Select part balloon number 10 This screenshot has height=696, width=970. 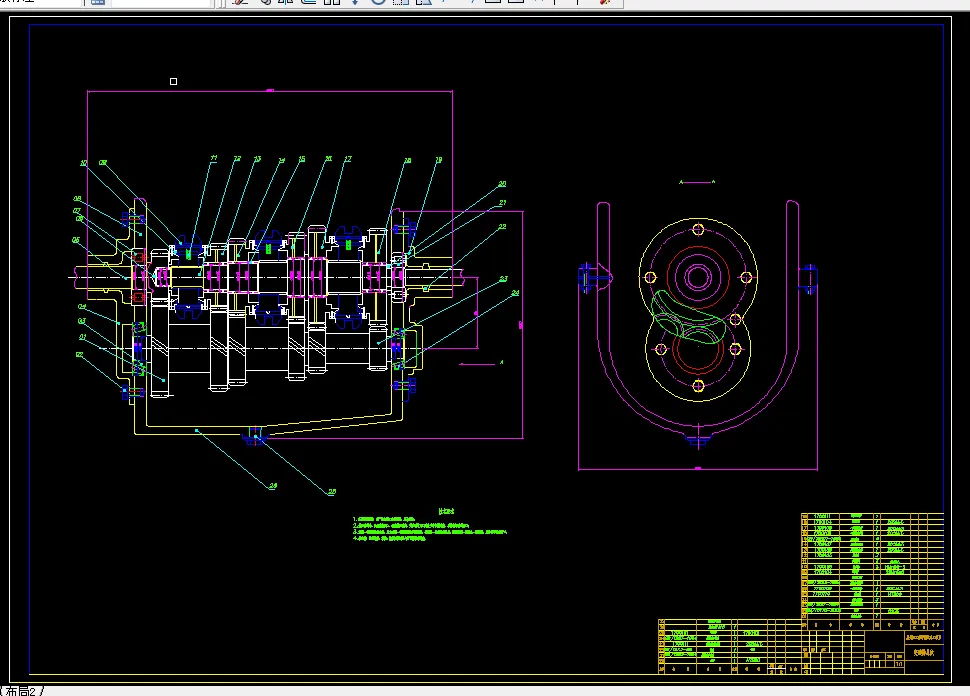[x=84, y=163]
